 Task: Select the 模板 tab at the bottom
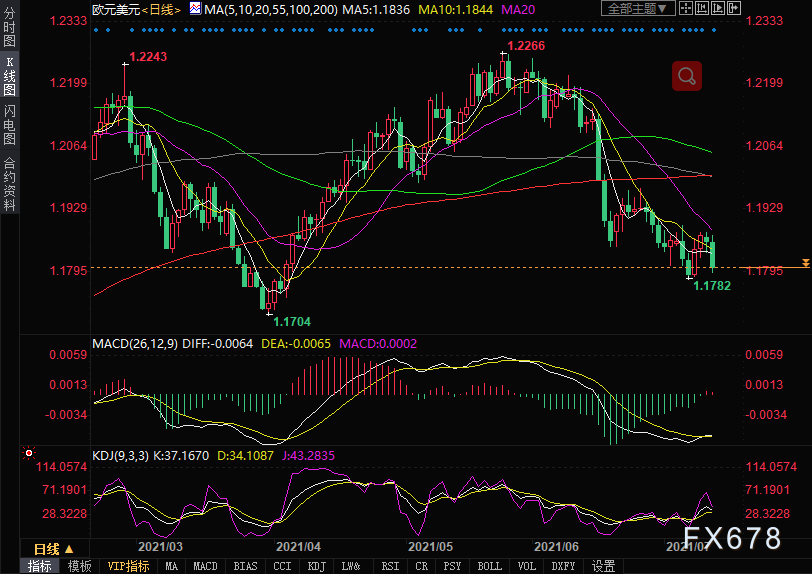pyautogui.click(x=79, y=566)
